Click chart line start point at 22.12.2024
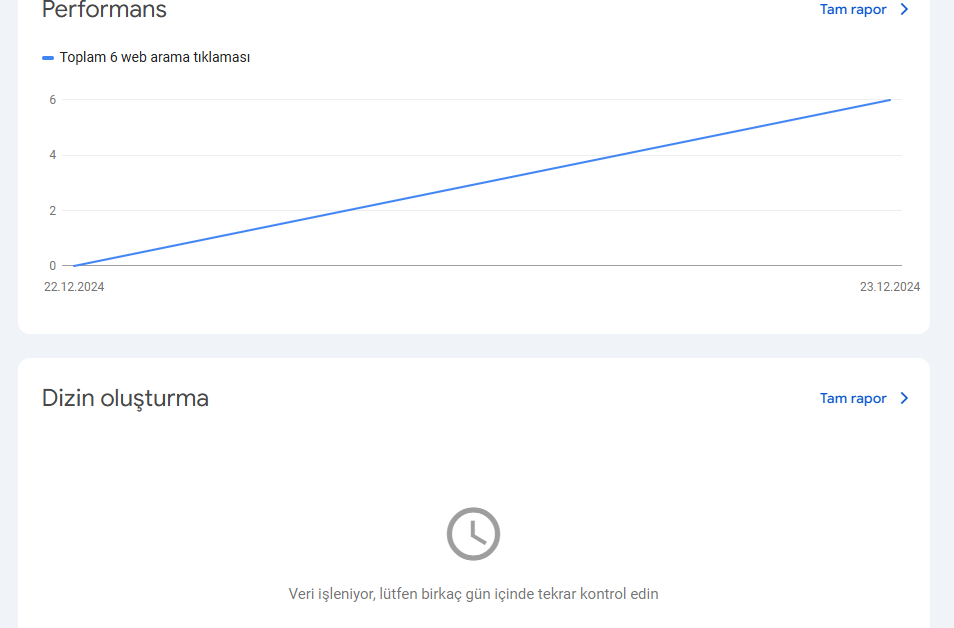 click(x=74, y=265)
